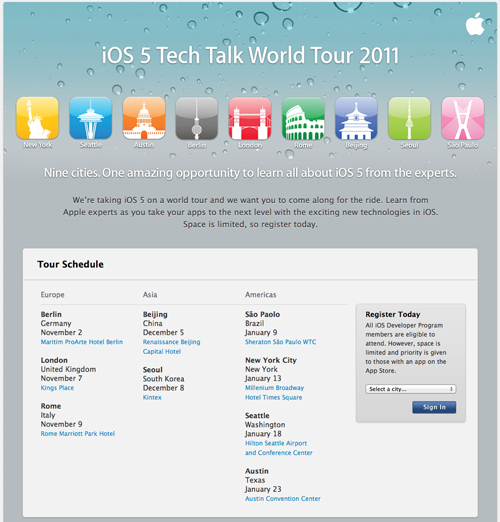The width and height of the screenshot is (500, 522).
Task: Select the green Rome Colosseum icon
Action: [303, 118]
